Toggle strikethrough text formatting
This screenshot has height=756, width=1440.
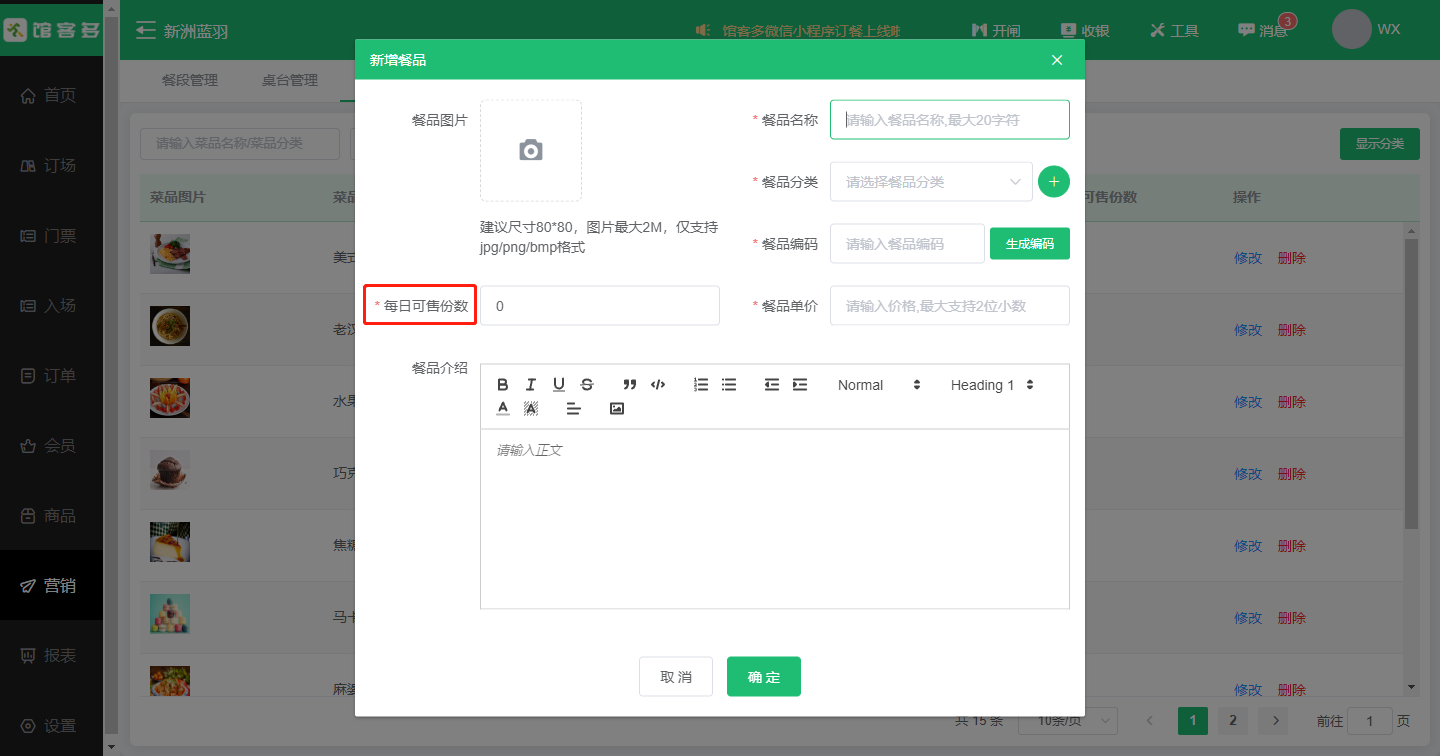pos(587,385)
